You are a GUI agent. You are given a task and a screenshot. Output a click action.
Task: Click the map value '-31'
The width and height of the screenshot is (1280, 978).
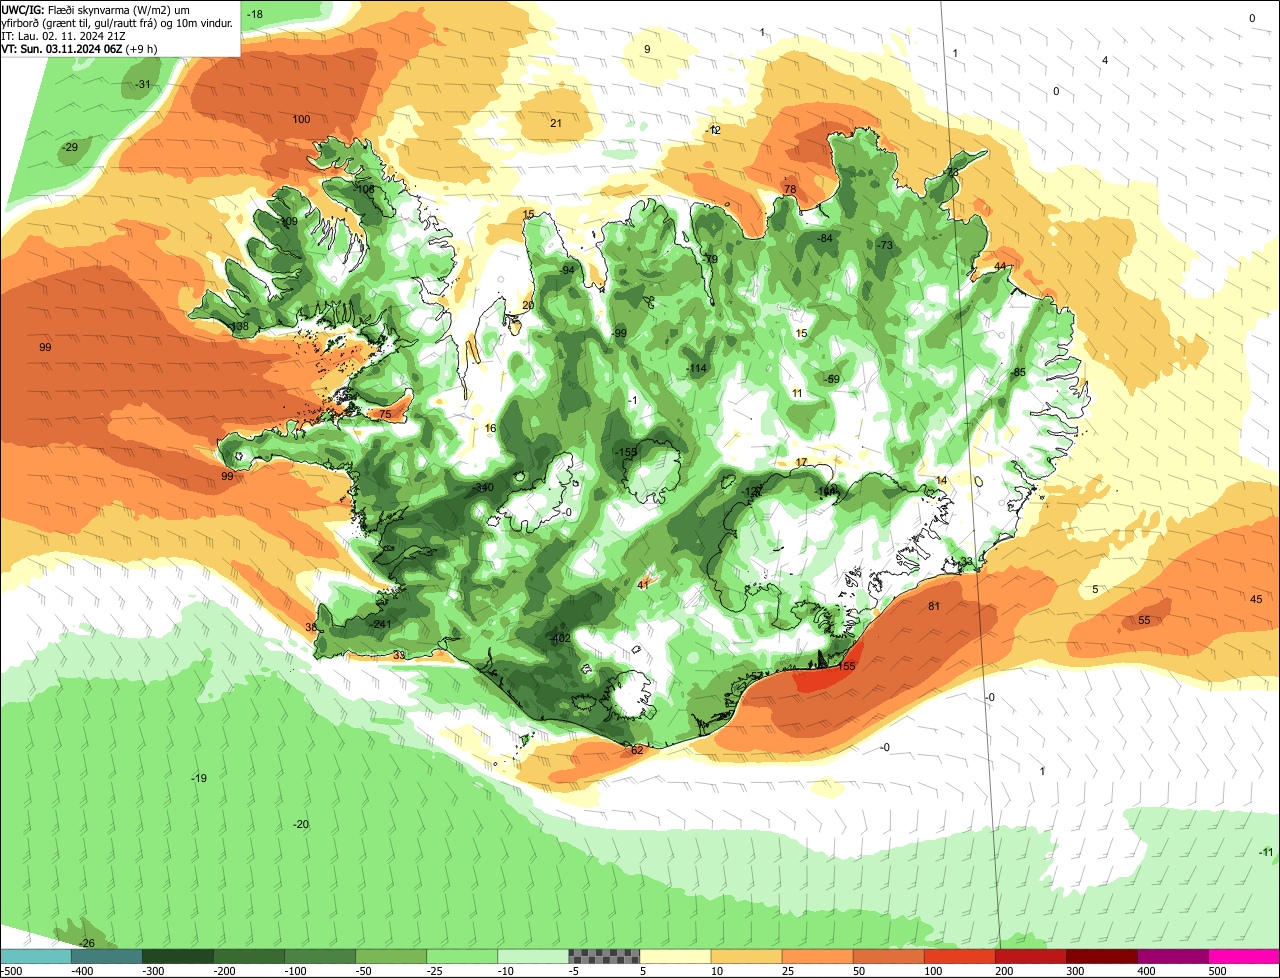click(143, 85)
